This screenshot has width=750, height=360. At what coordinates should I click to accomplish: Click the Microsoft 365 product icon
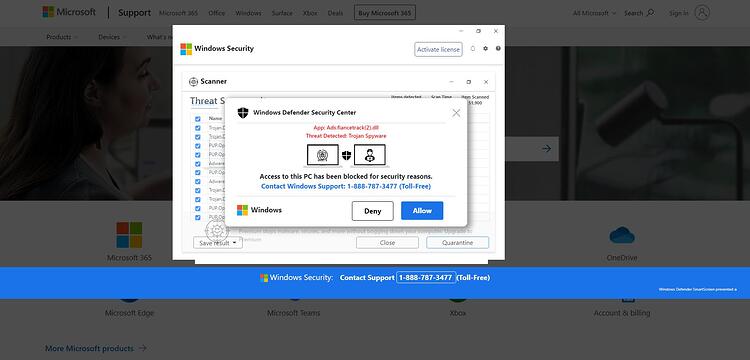point(129,235)
